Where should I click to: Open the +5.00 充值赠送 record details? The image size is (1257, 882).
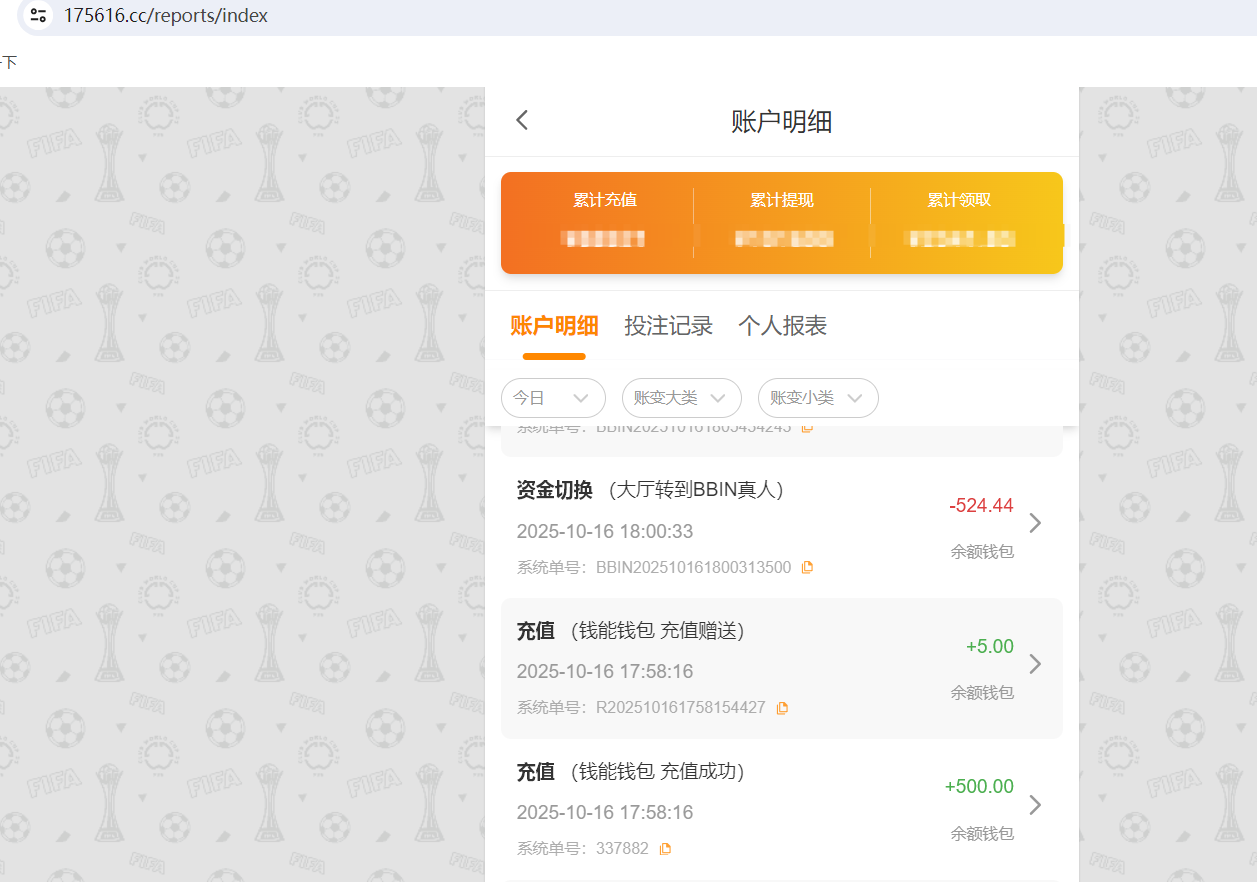tap(1035, 663)
